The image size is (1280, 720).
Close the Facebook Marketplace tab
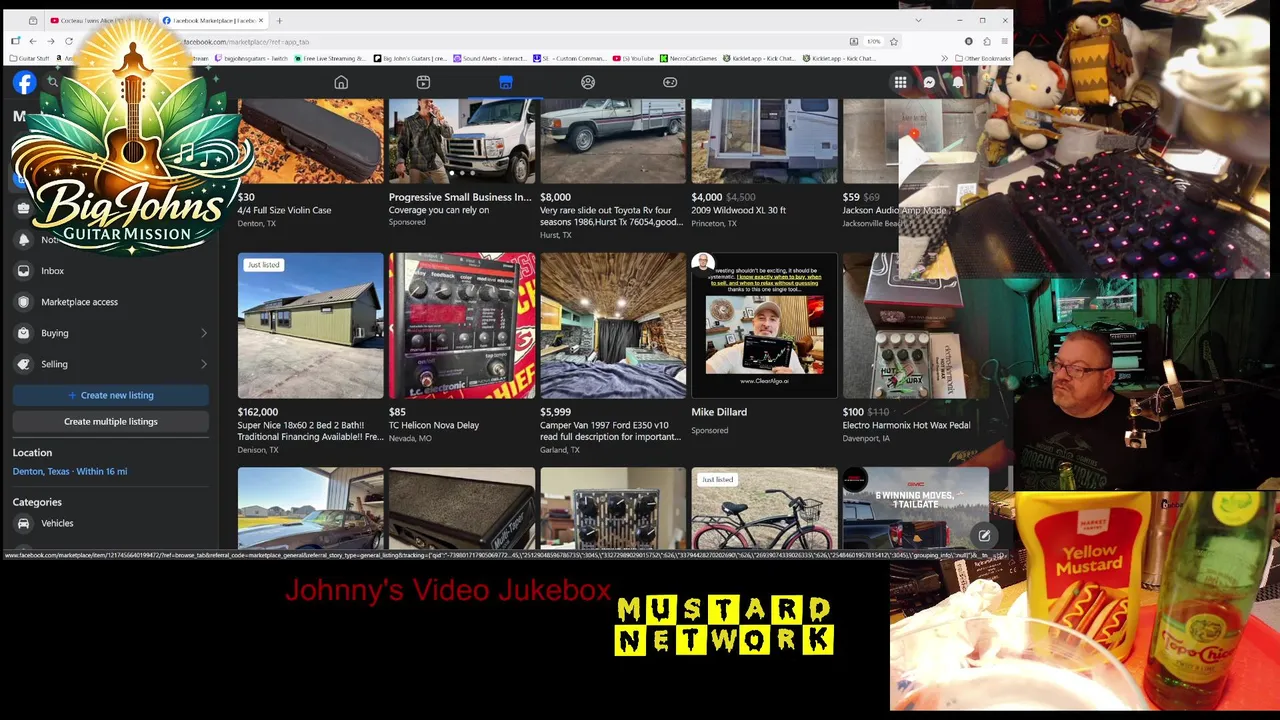click(x=261, y=20)
